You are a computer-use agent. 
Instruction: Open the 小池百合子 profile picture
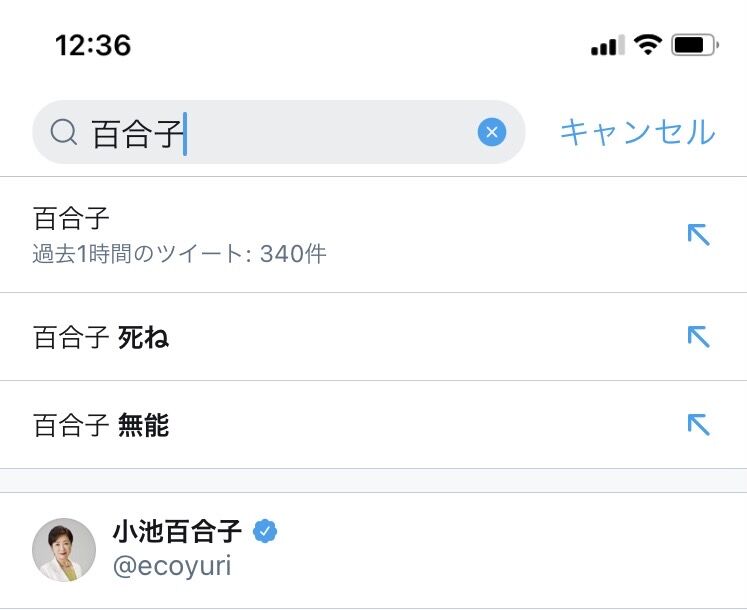[64, 550]
